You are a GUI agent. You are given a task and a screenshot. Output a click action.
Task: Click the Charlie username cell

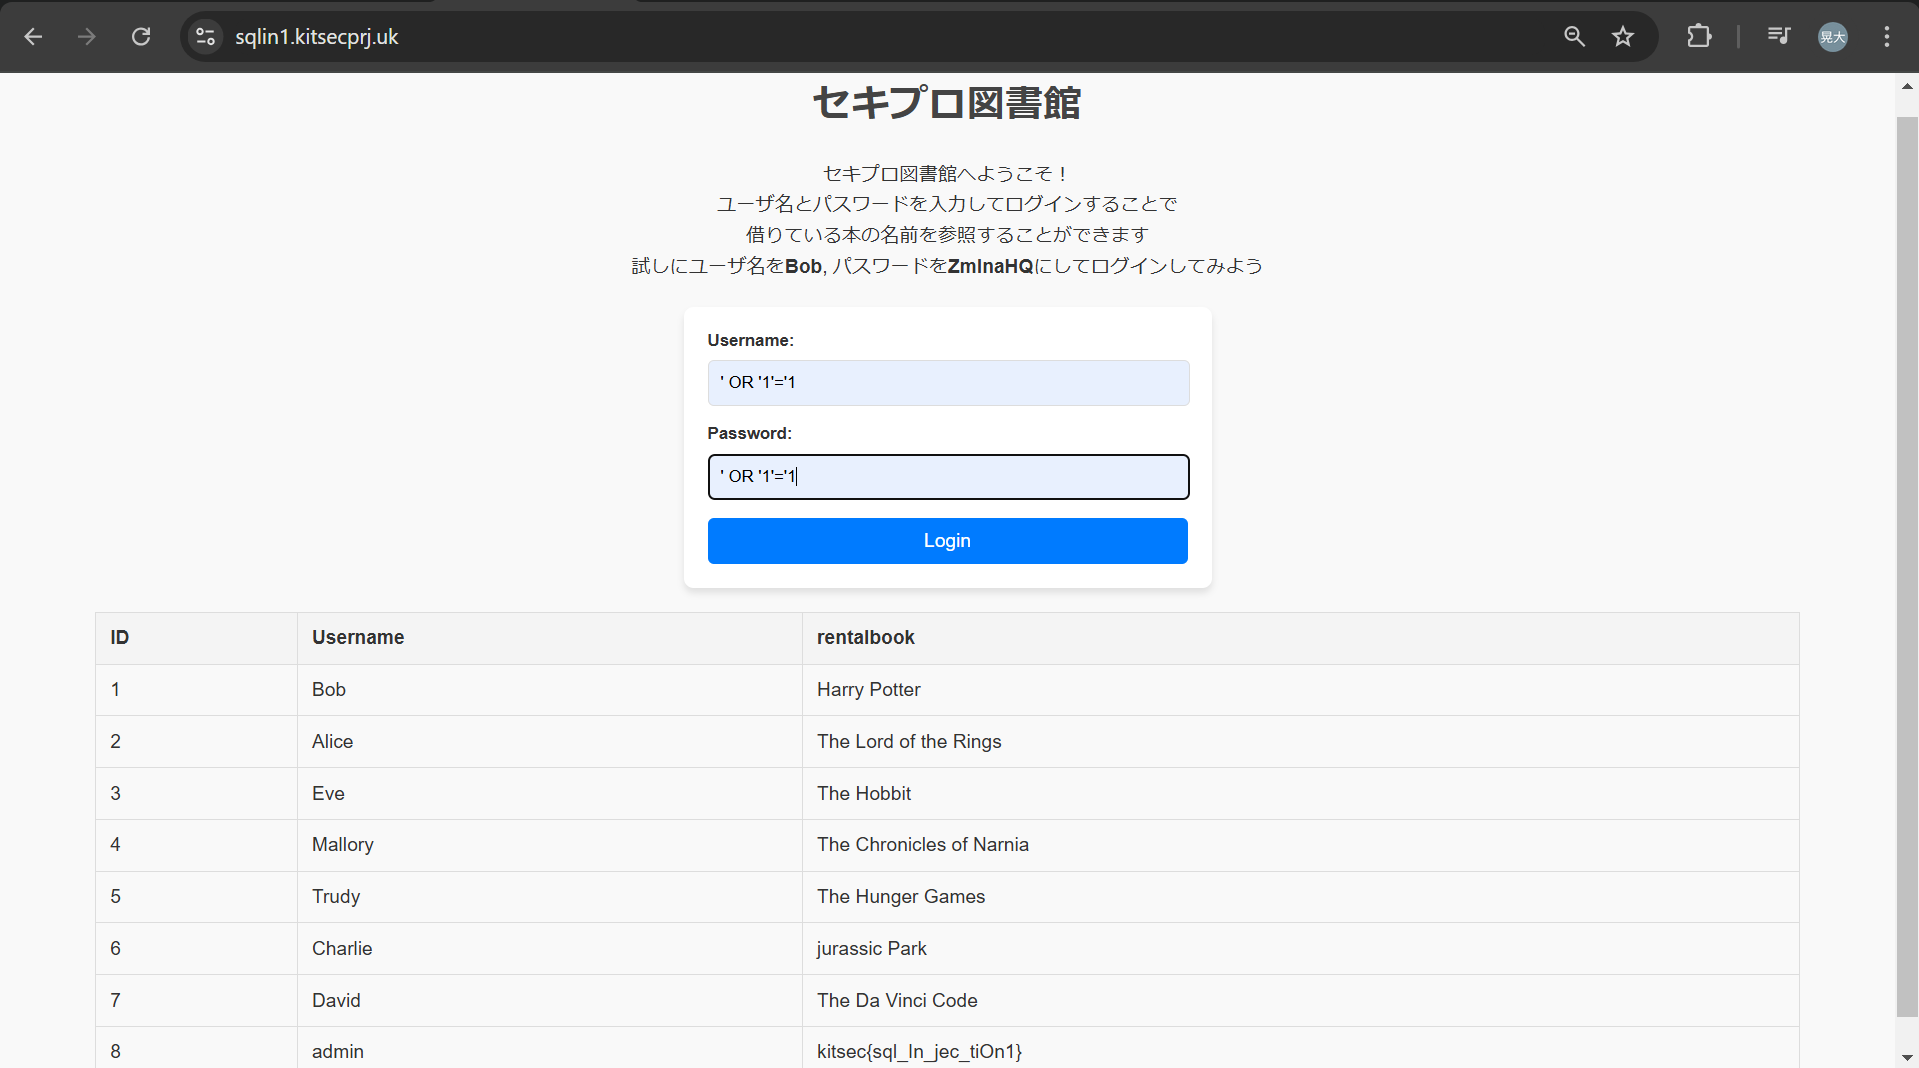coord(549,949)
